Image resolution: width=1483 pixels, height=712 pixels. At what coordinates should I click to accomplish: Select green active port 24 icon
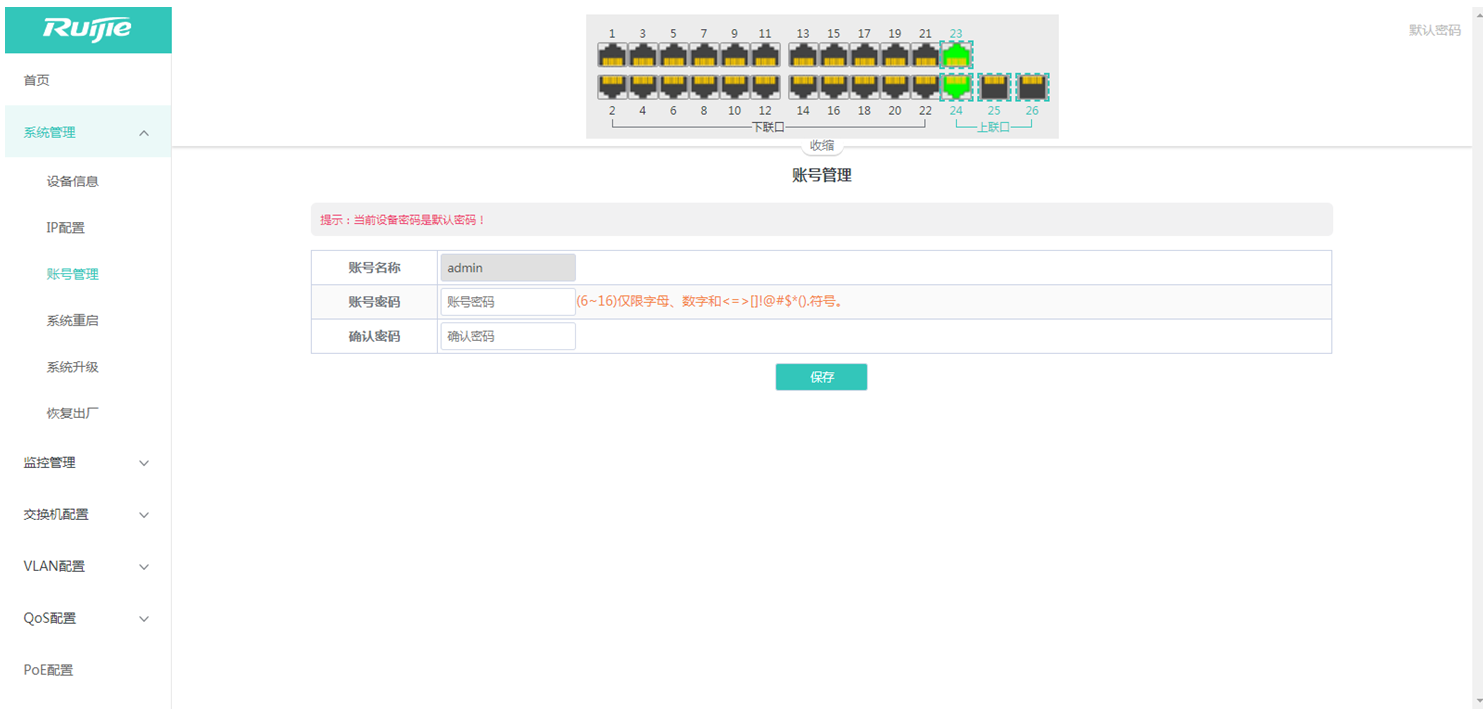(x=957, y=87)
